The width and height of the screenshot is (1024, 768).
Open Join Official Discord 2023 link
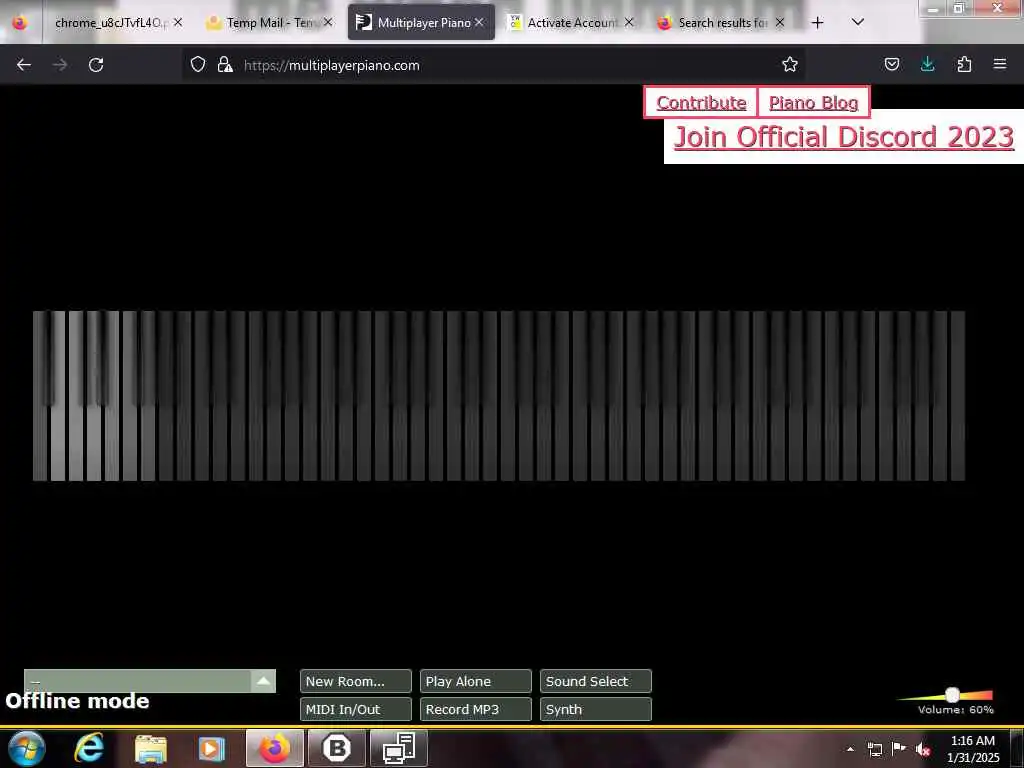843,136
